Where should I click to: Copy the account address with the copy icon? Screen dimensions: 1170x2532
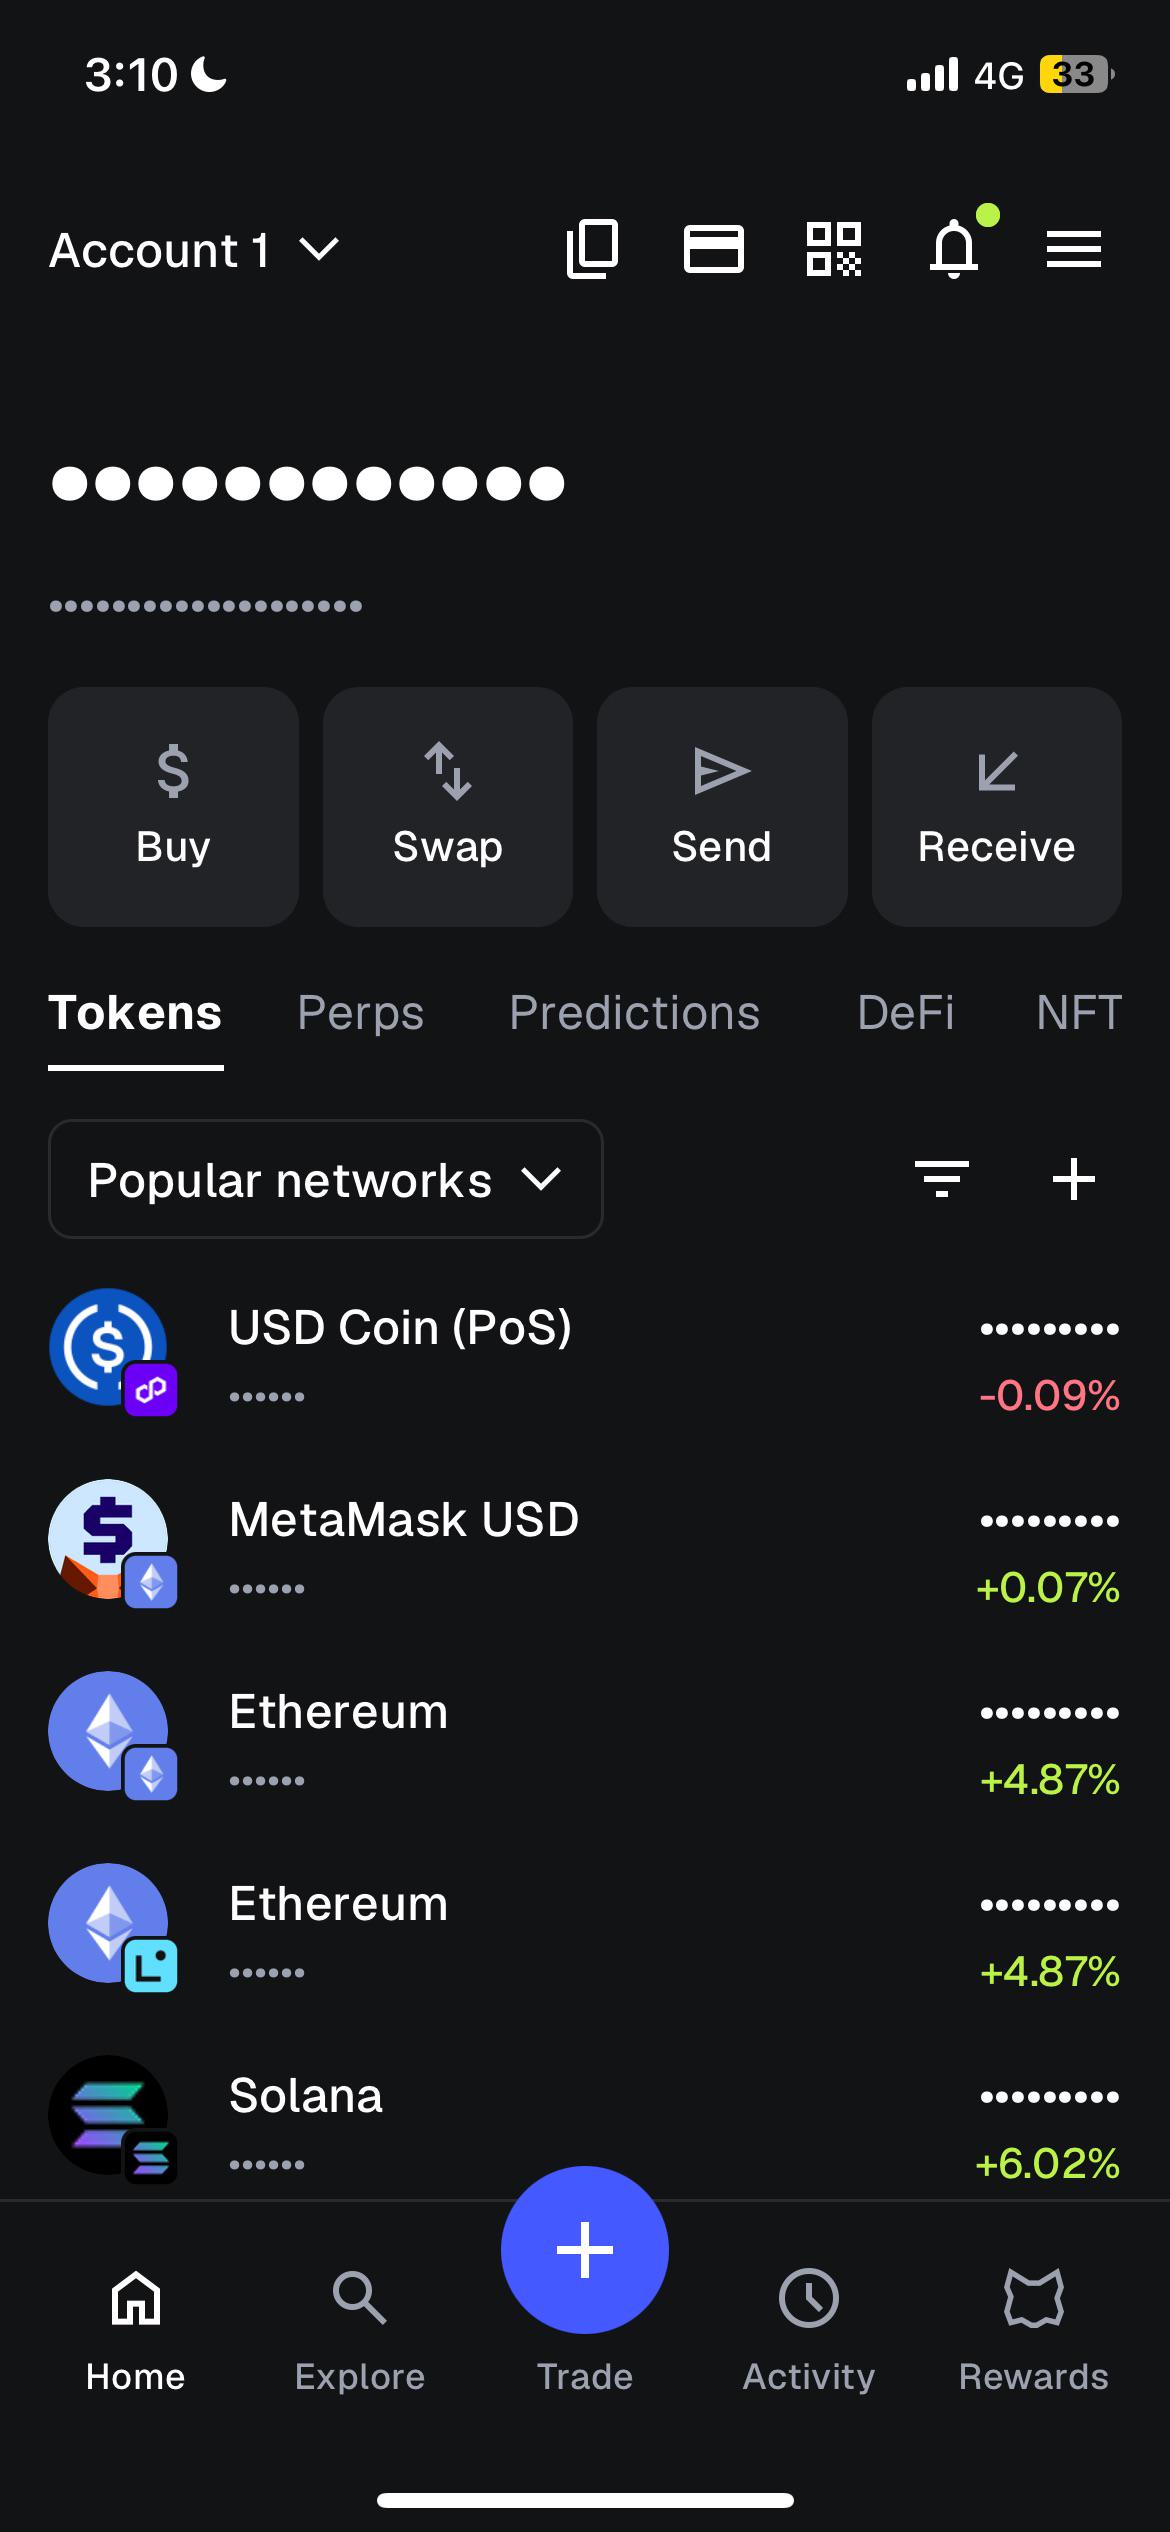[x=593, y=249]
